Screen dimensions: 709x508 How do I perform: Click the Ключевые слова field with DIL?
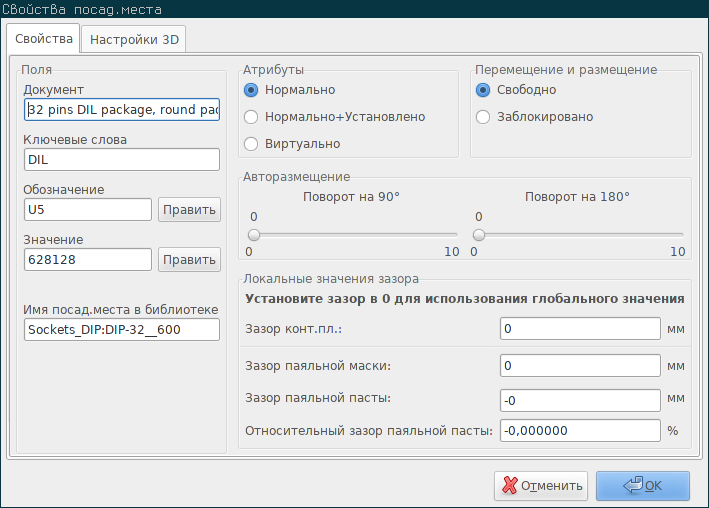tap(122, 160)
